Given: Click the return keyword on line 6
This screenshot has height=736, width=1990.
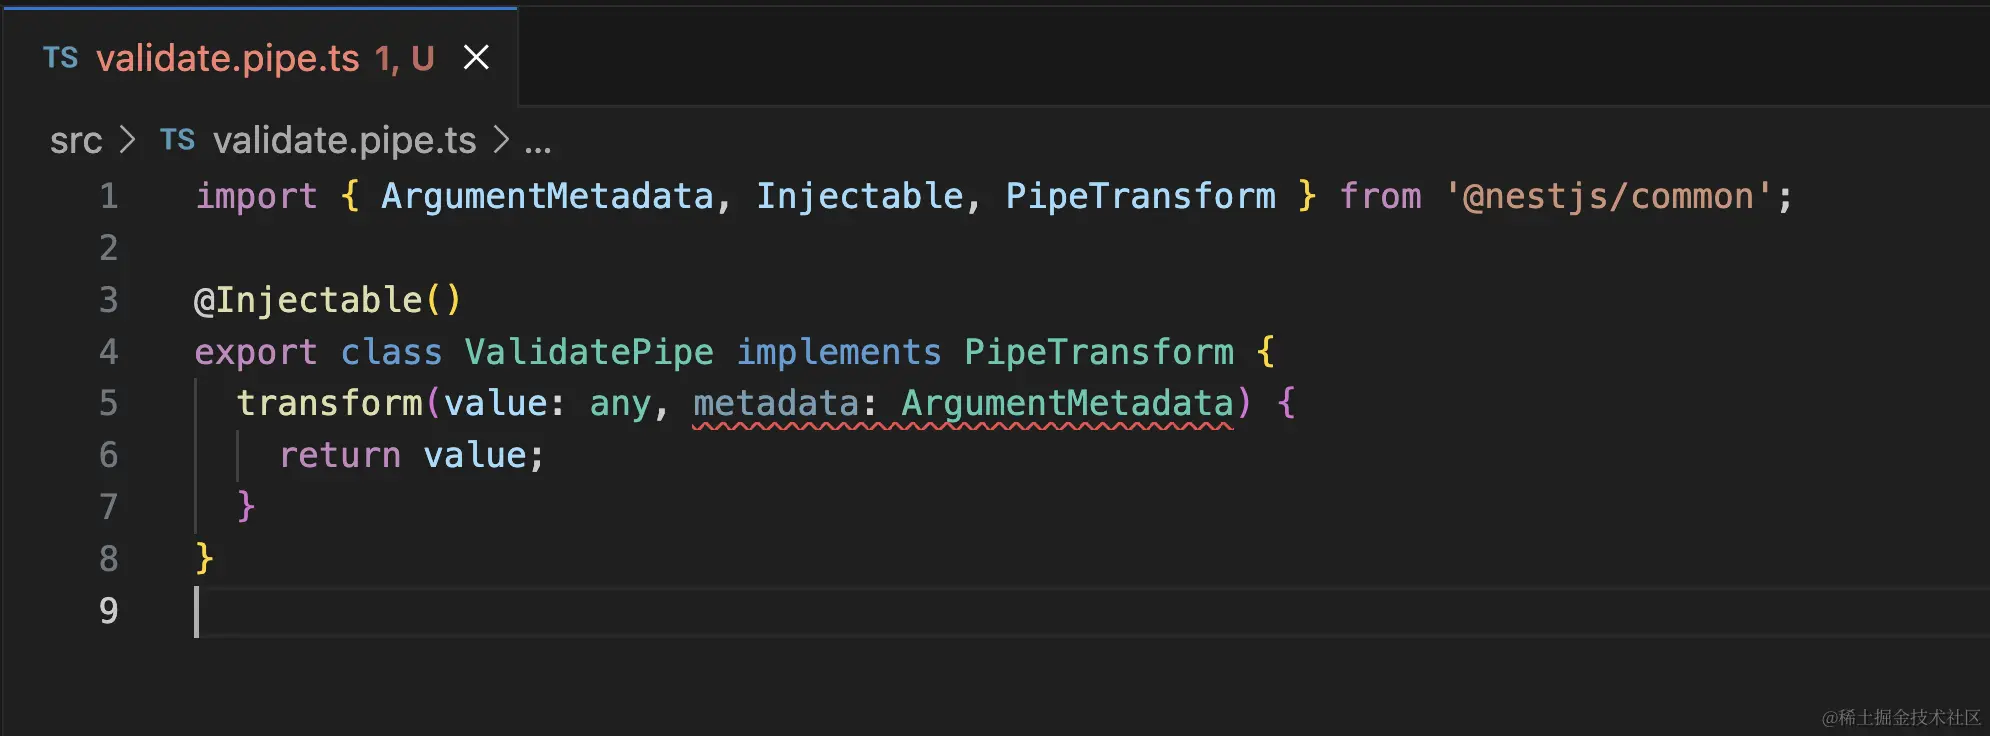Looking at the screenshot, I should click(340, 455).
